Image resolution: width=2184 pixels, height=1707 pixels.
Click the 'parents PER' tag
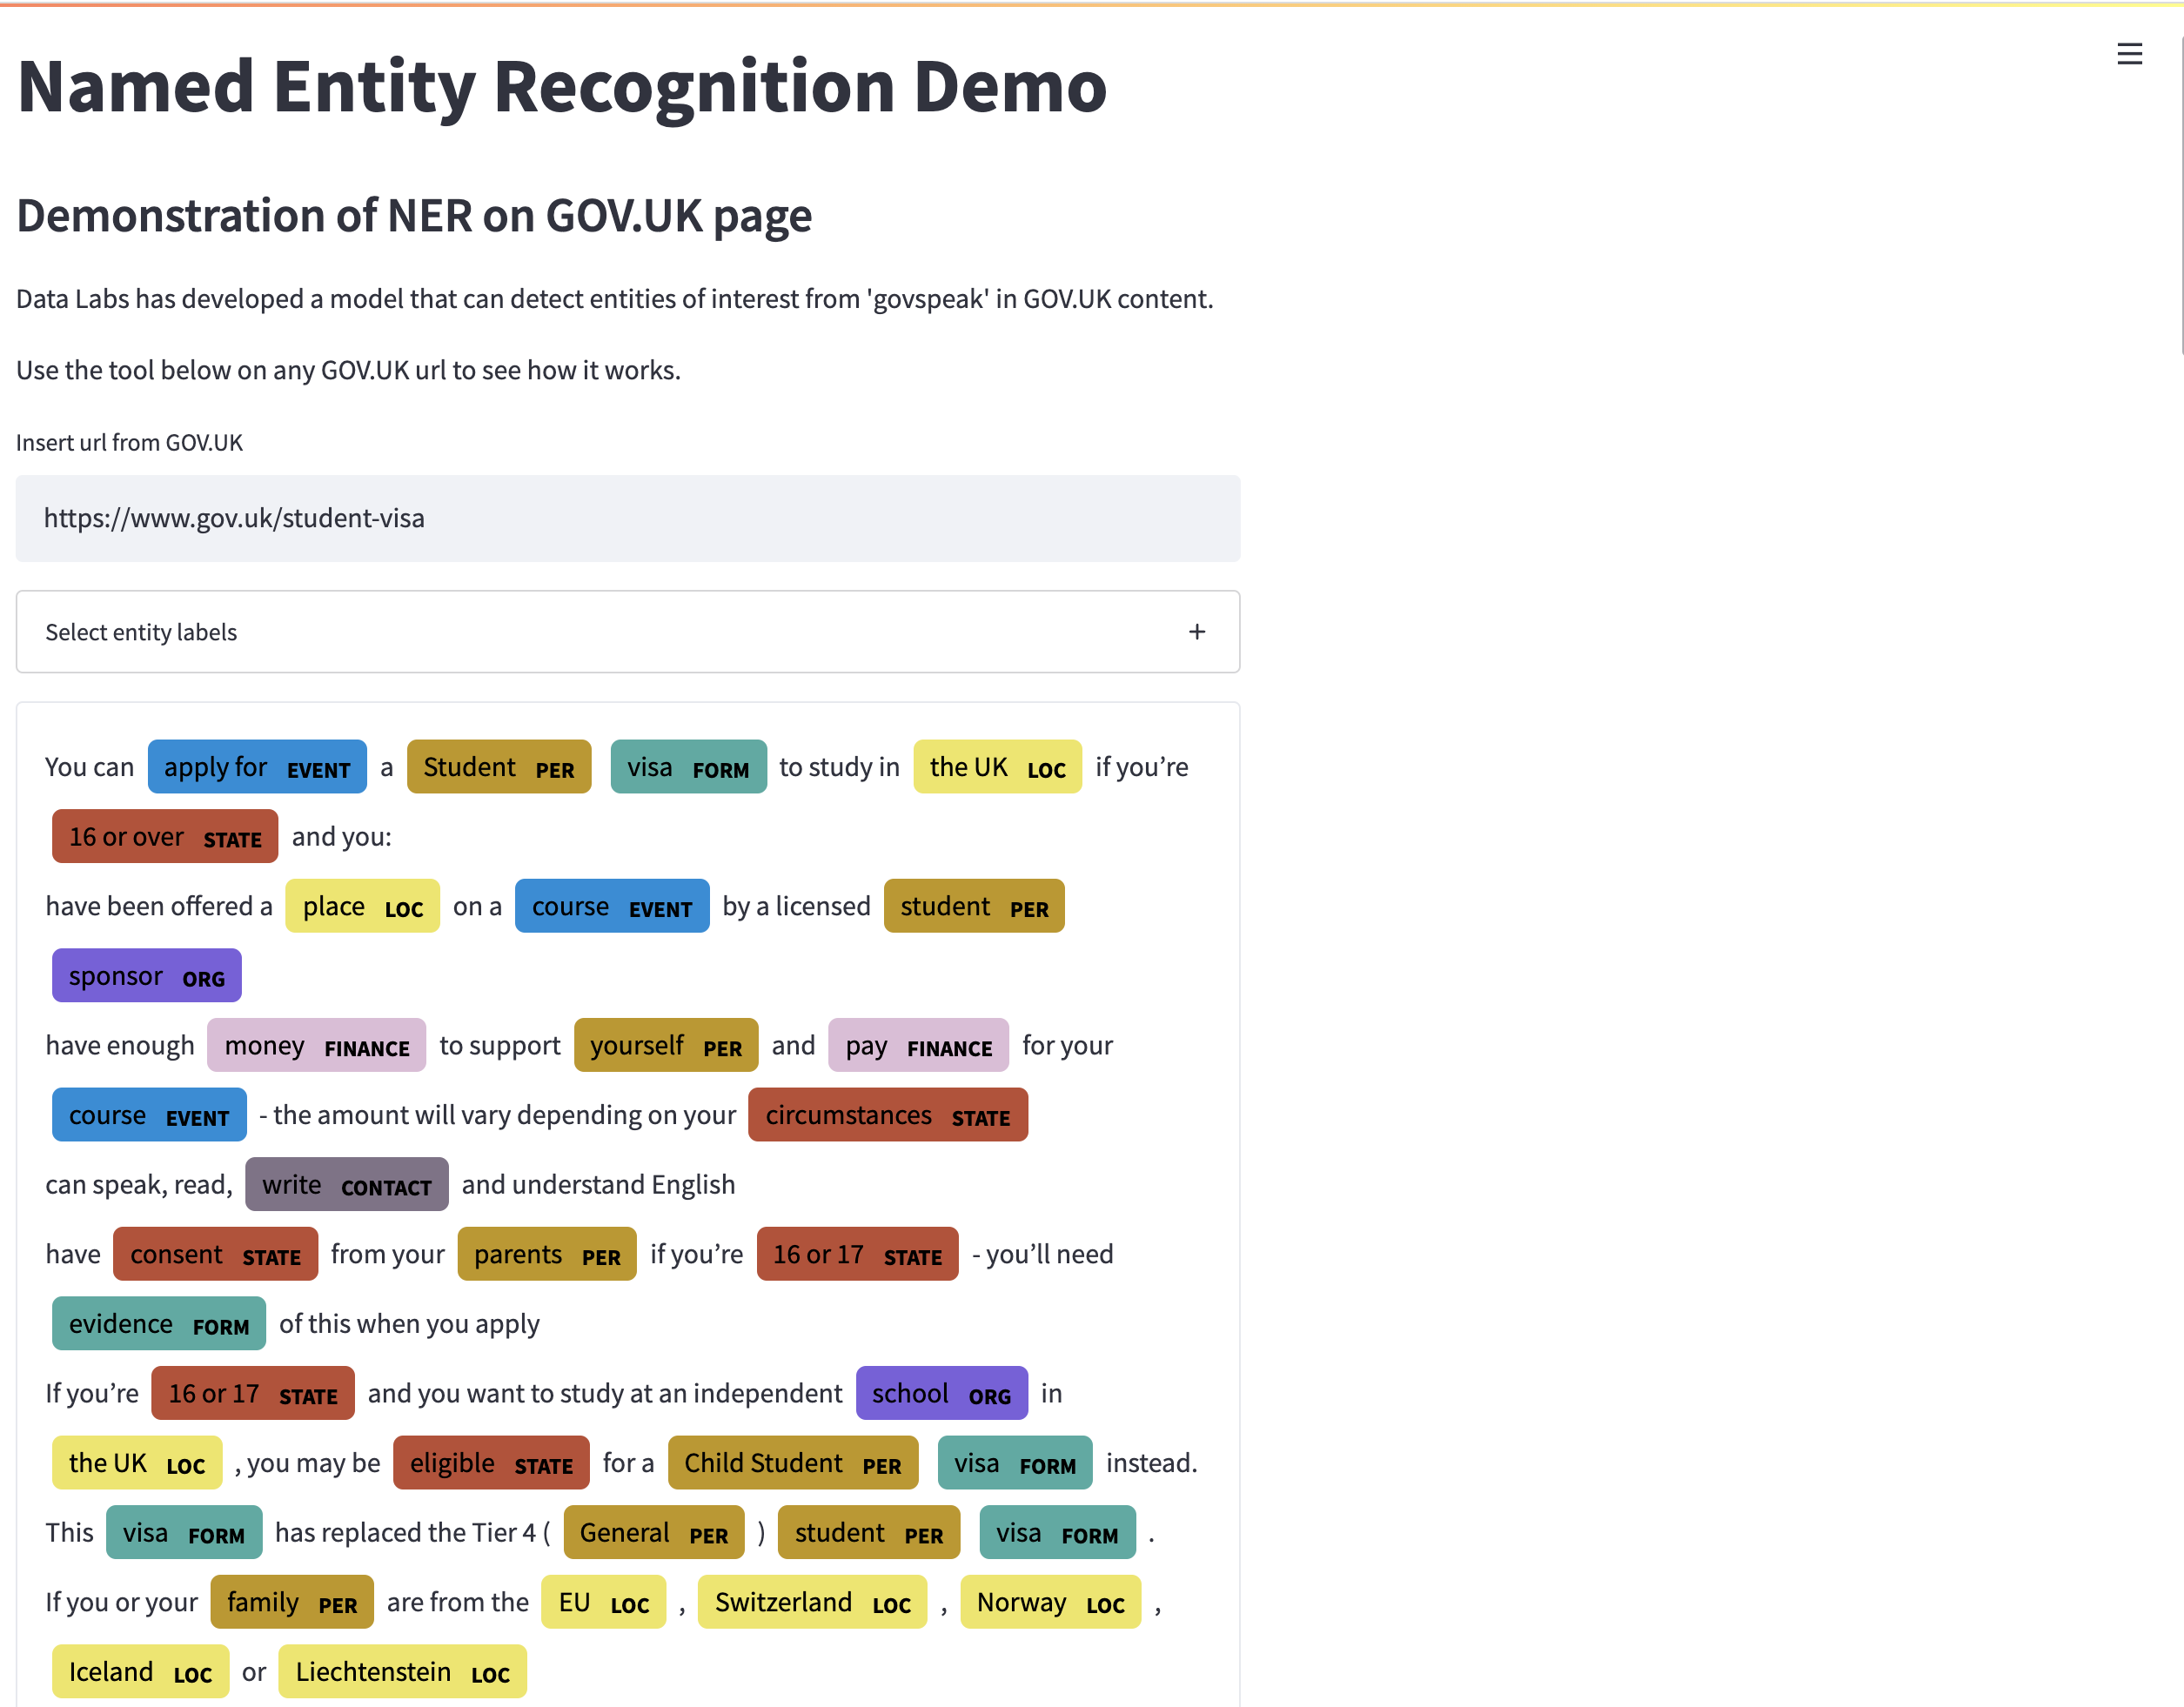coord(547,1255)
